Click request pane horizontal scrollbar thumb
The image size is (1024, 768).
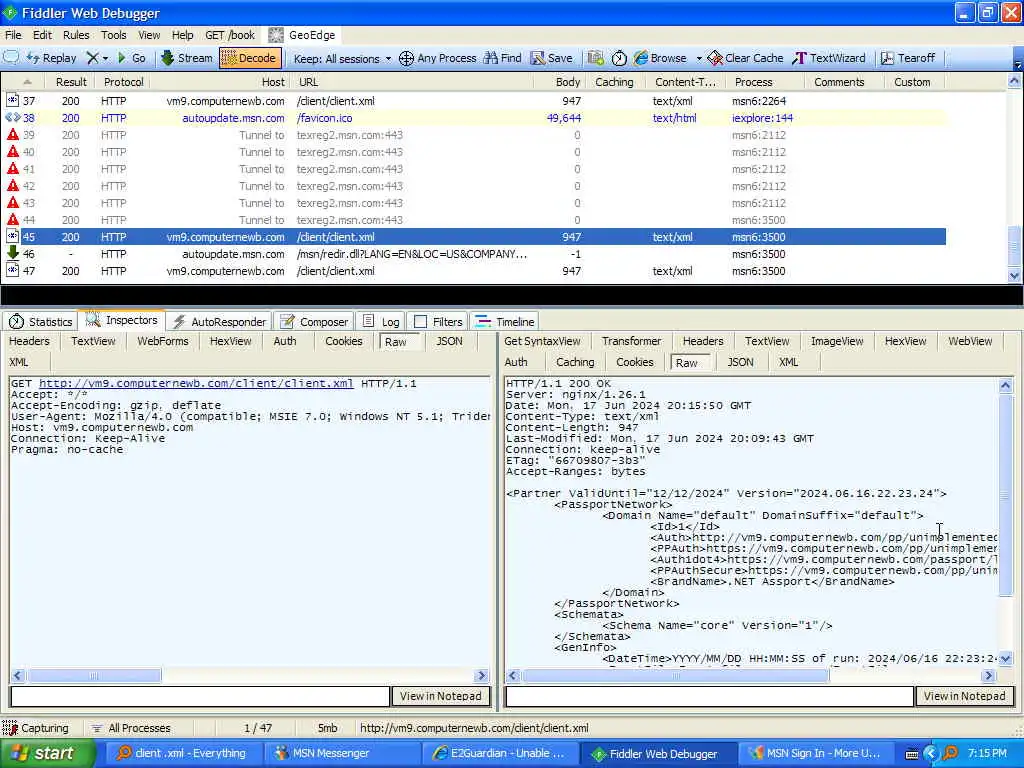94,675
